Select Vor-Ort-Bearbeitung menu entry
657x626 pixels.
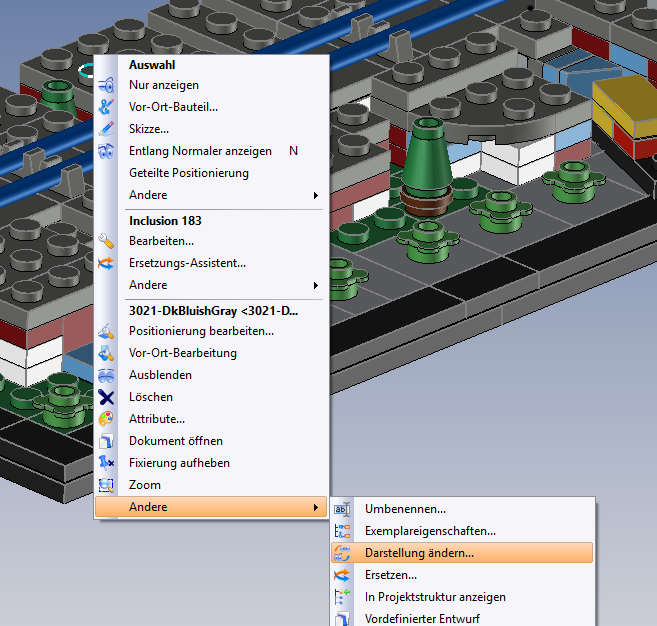click(211, 353)
